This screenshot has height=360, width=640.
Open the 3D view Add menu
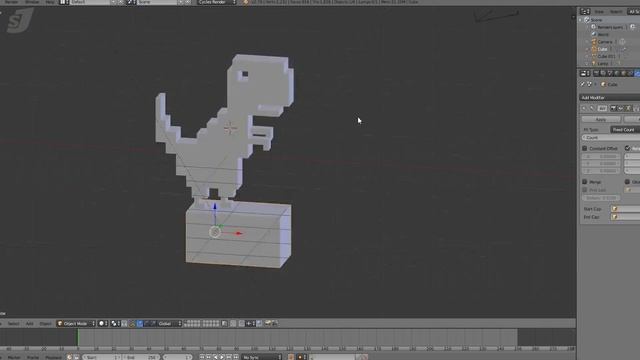[29, 324]
